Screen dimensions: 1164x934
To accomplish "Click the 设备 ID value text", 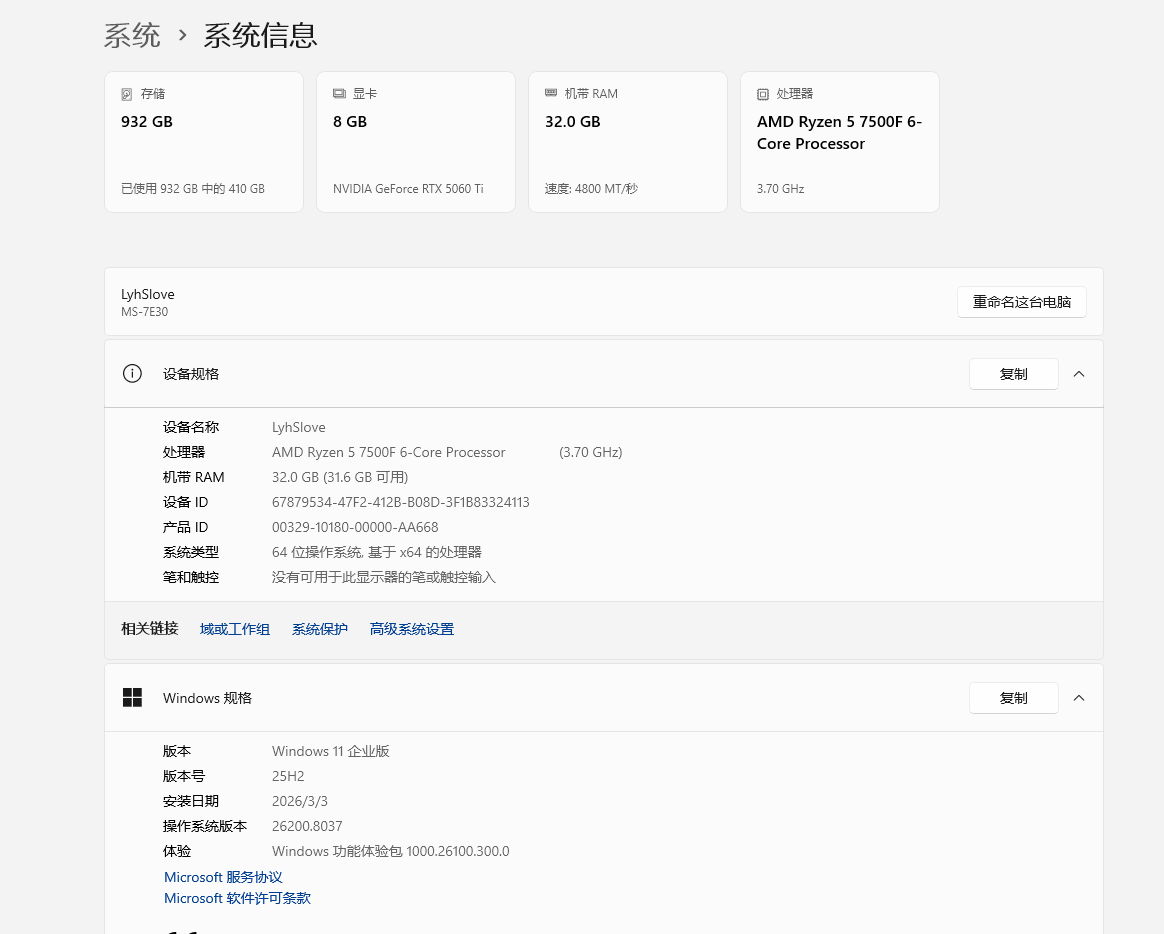I will pyautogui.click(x=400, y=502).
